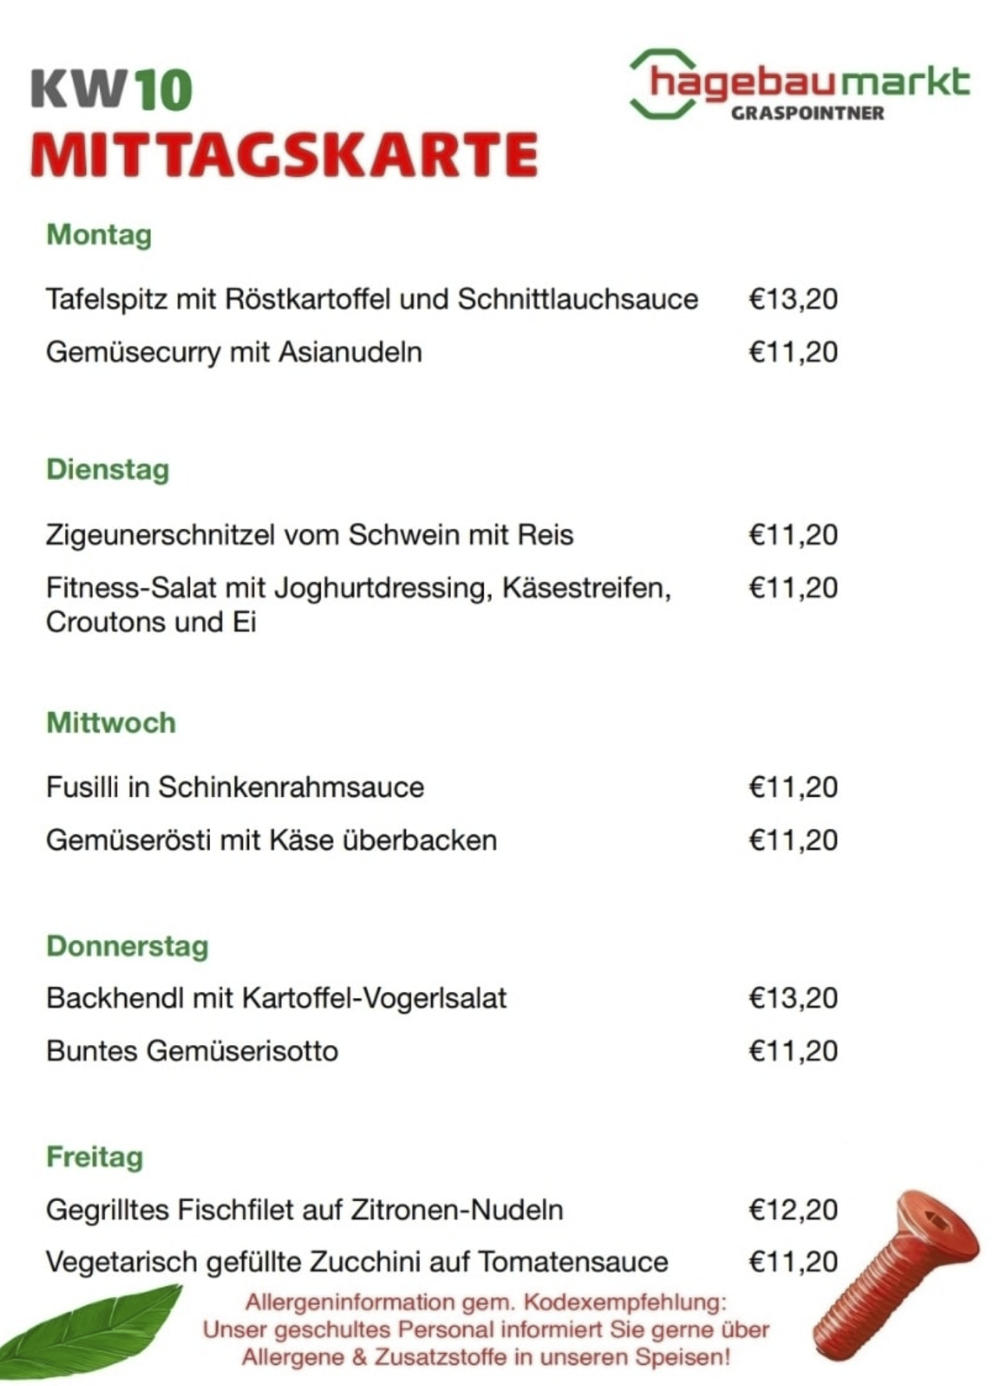1000x1386 pixels.
Task: Choose Tafelspitz mit Röstkartoffel dish
Action: click(371, 299)
